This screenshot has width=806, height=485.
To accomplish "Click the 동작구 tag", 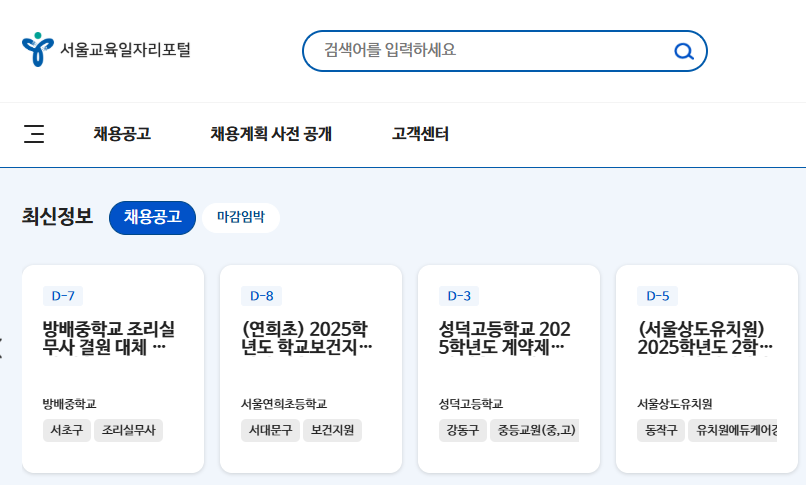I will click(x=661, y=431).
